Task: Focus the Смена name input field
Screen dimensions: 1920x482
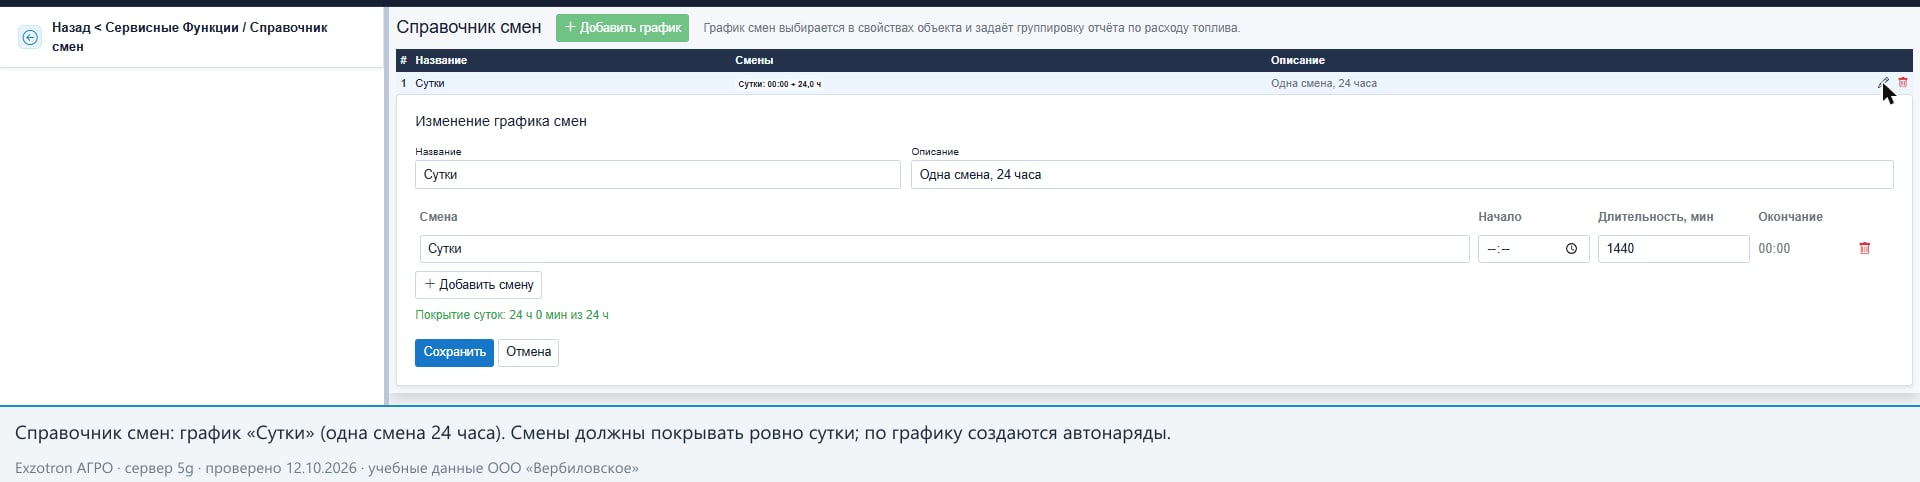Action: coord(944,248)
